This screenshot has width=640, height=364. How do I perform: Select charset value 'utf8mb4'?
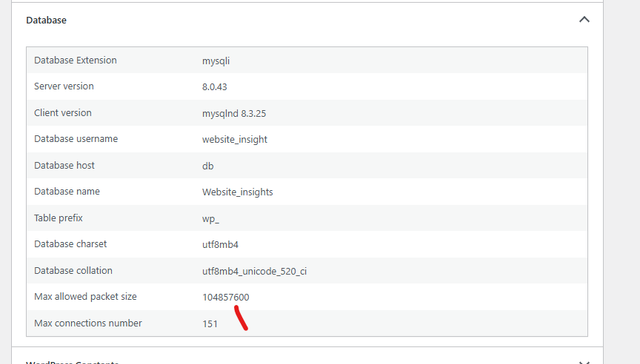220,245
